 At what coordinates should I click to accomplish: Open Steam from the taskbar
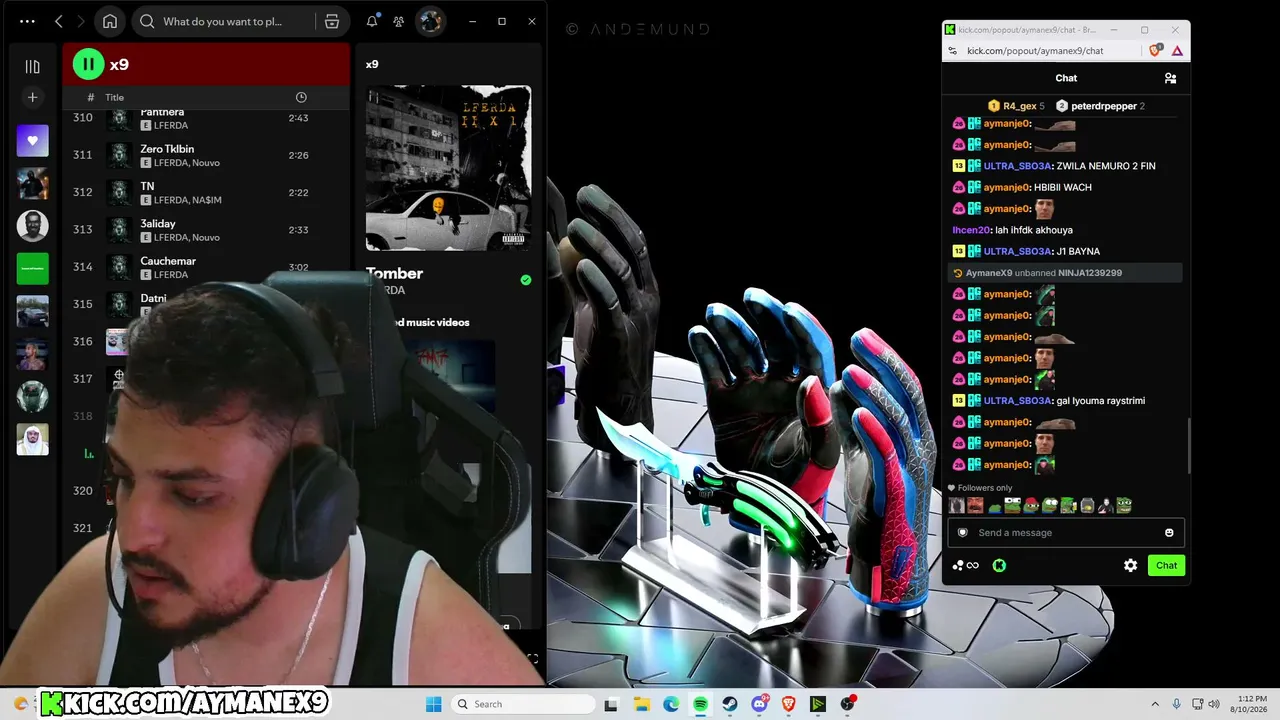(730, 704)
